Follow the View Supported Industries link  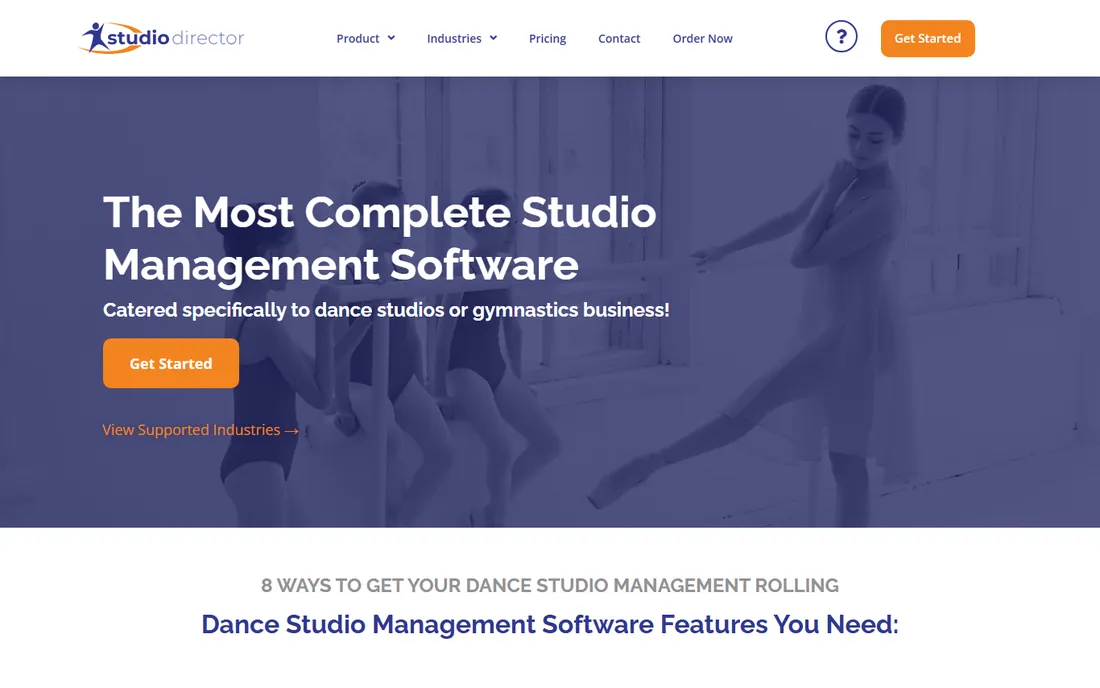[x=201, y=430]
